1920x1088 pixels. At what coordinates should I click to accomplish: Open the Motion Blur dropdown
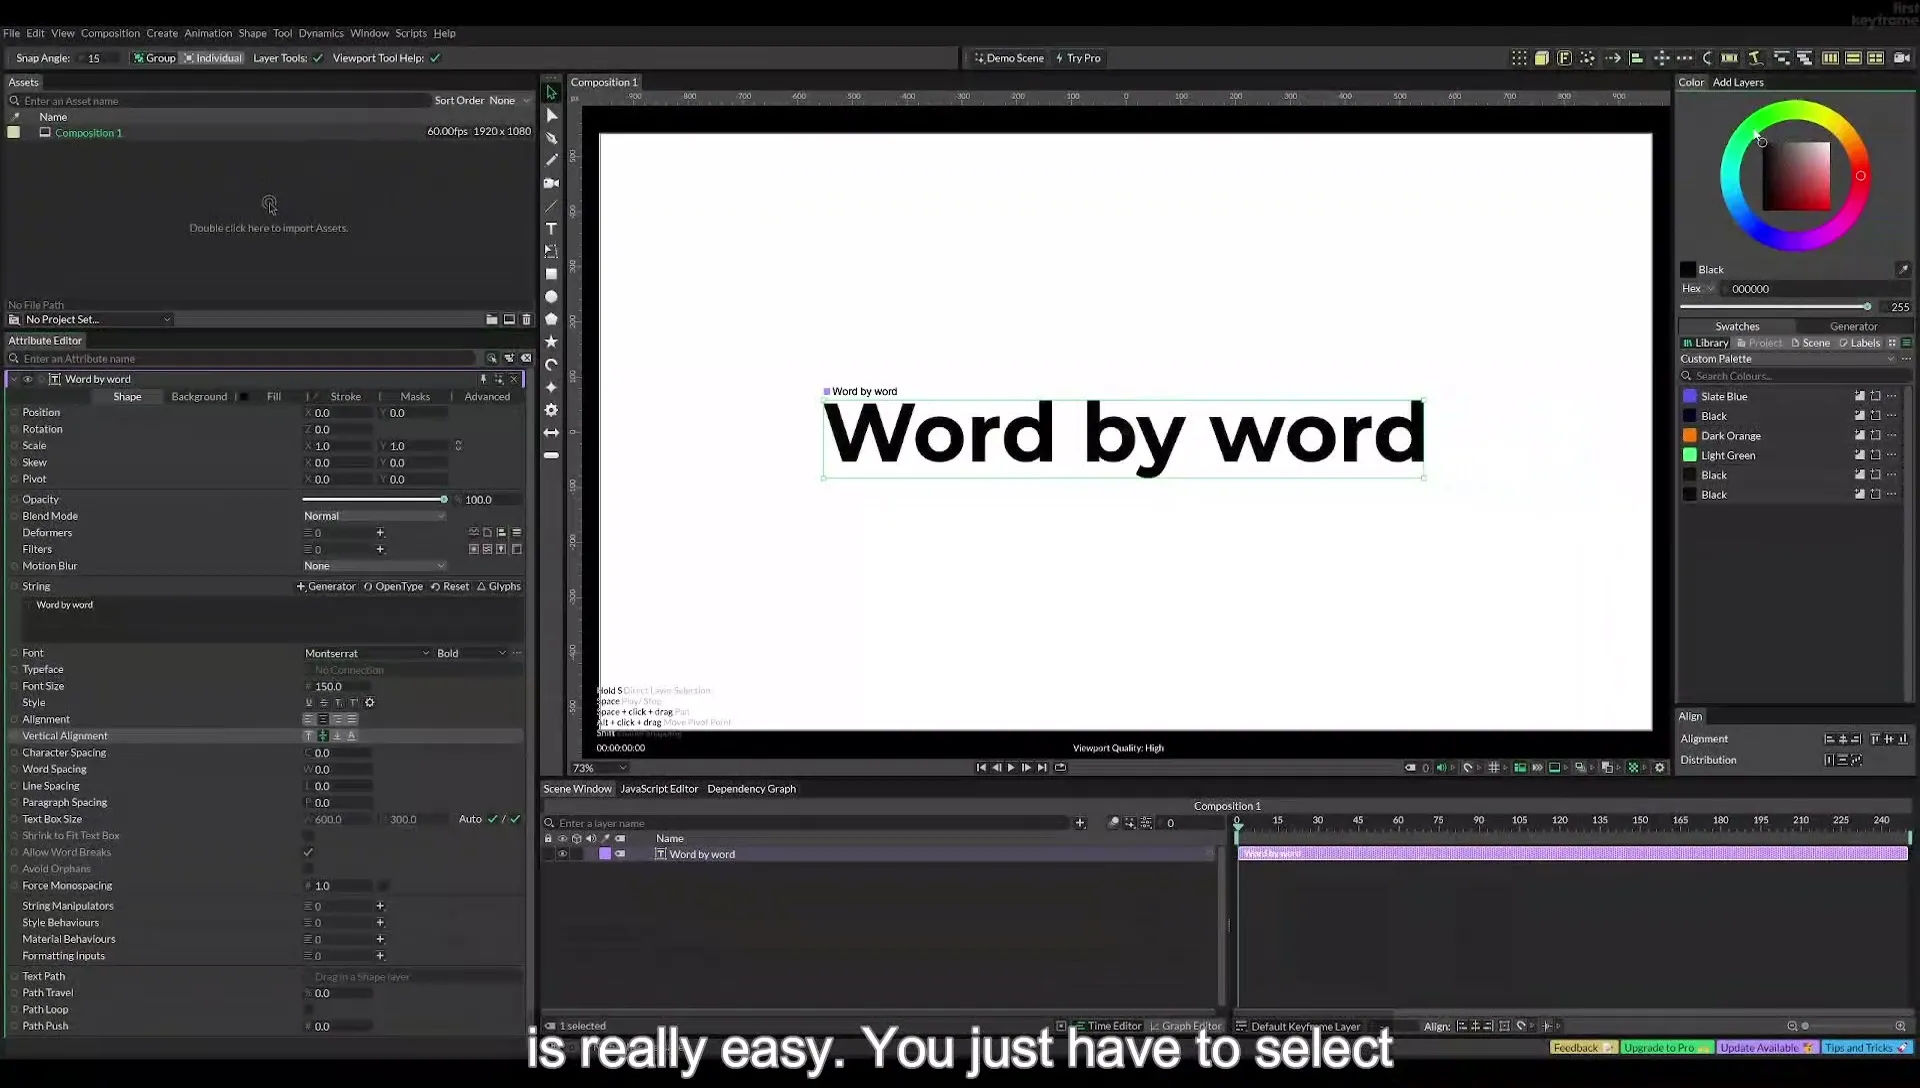pyautogui.click(x=374, y=566)
